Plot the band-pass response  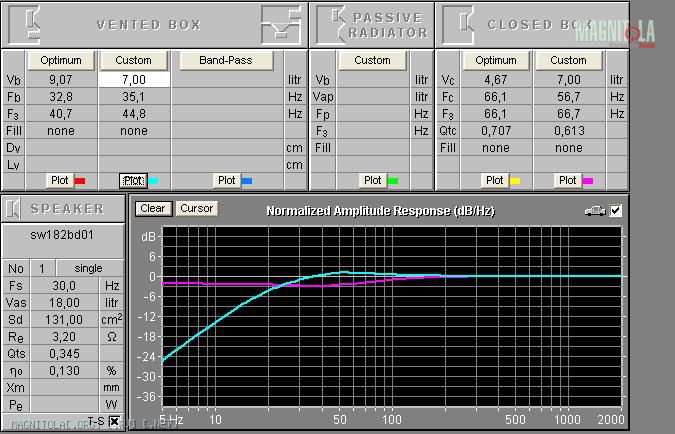[226, 180]
